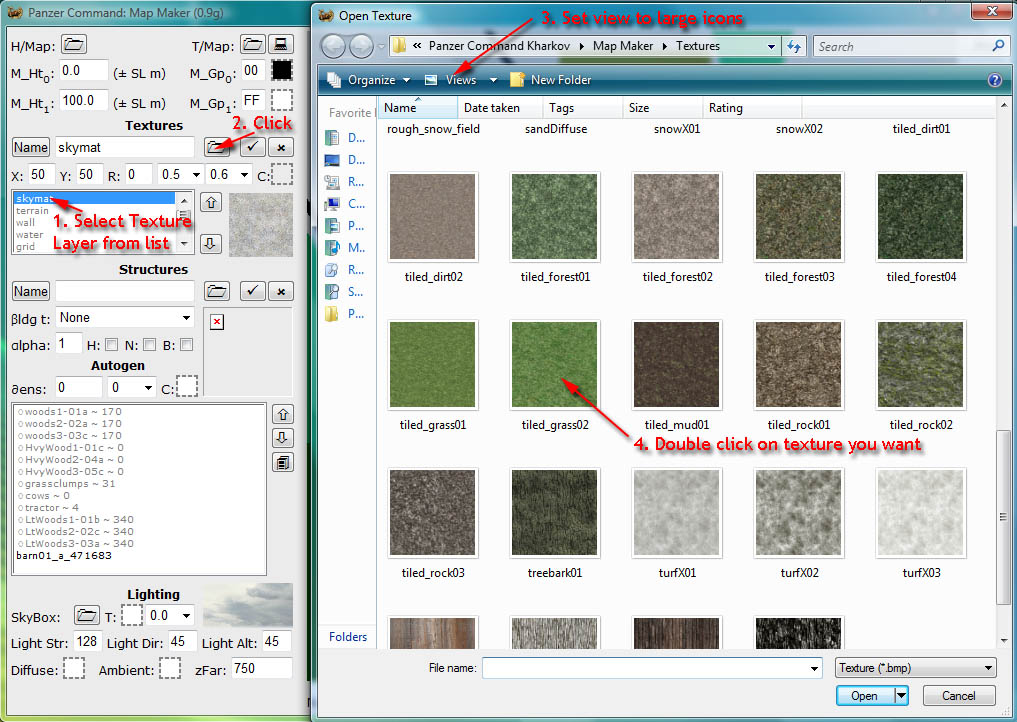Pick the black M_Gp0 color swatch
The image size is (1017, 722).
click(x=281, y=71)
